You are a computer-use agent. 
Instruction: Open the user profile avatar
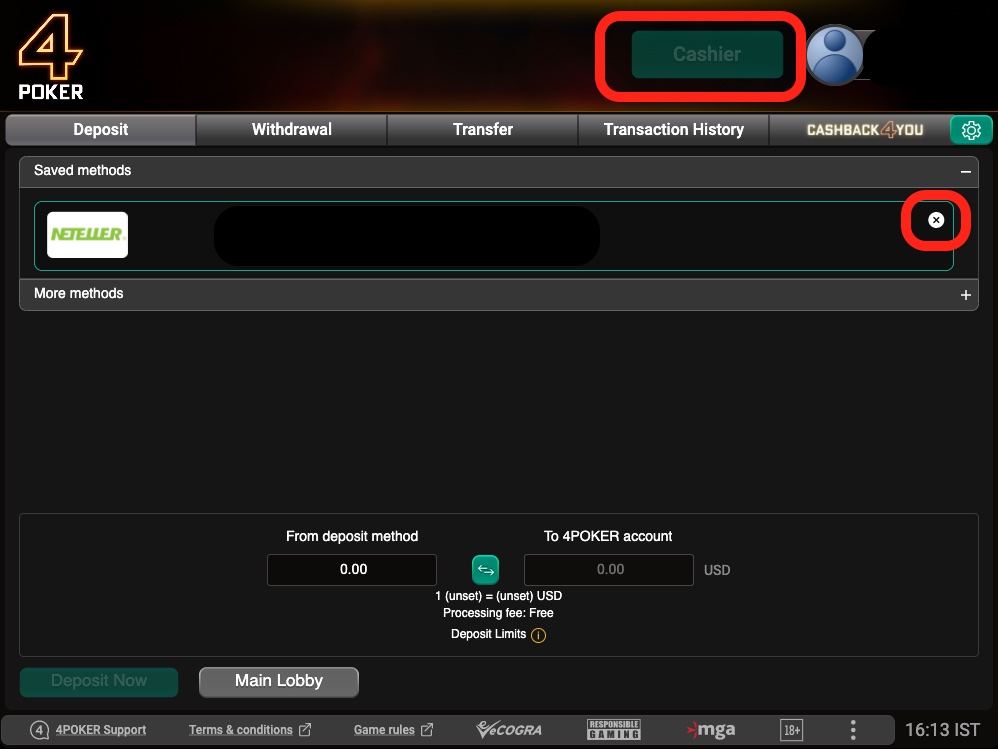[834, 54]
